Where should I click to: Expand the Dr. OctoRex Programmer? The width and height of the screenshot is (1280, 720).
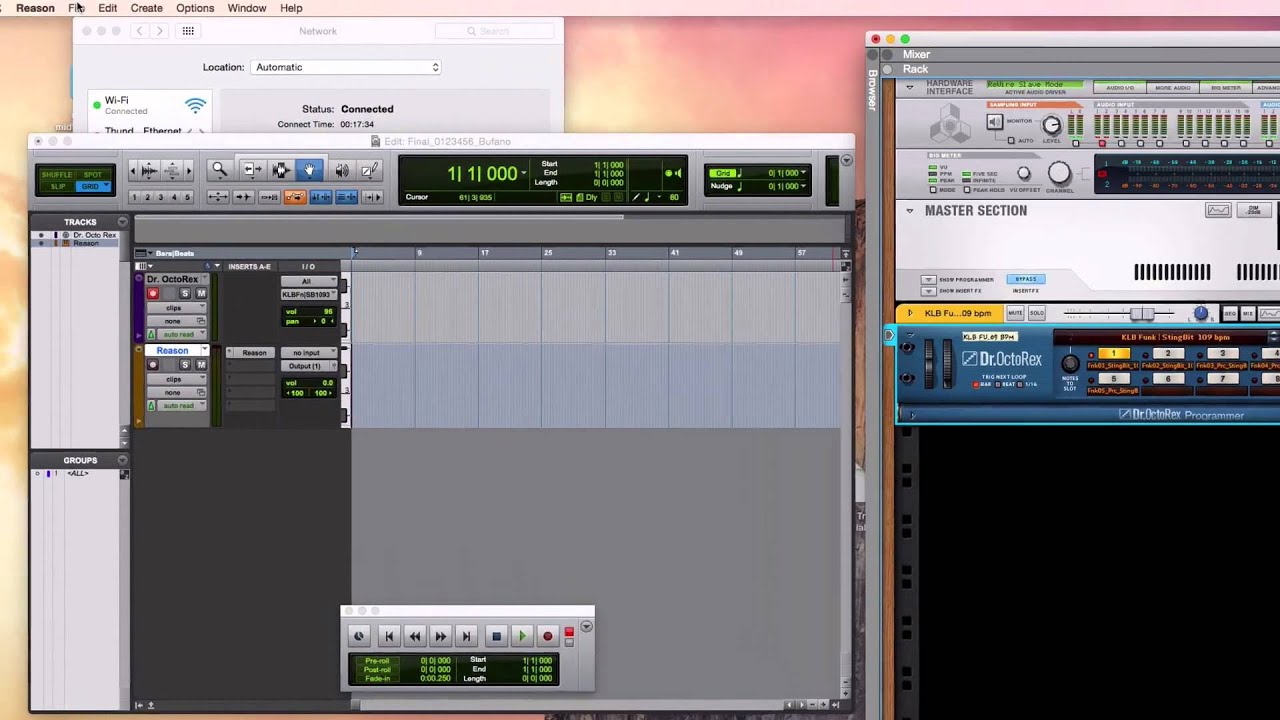click(x=912, y=415)
